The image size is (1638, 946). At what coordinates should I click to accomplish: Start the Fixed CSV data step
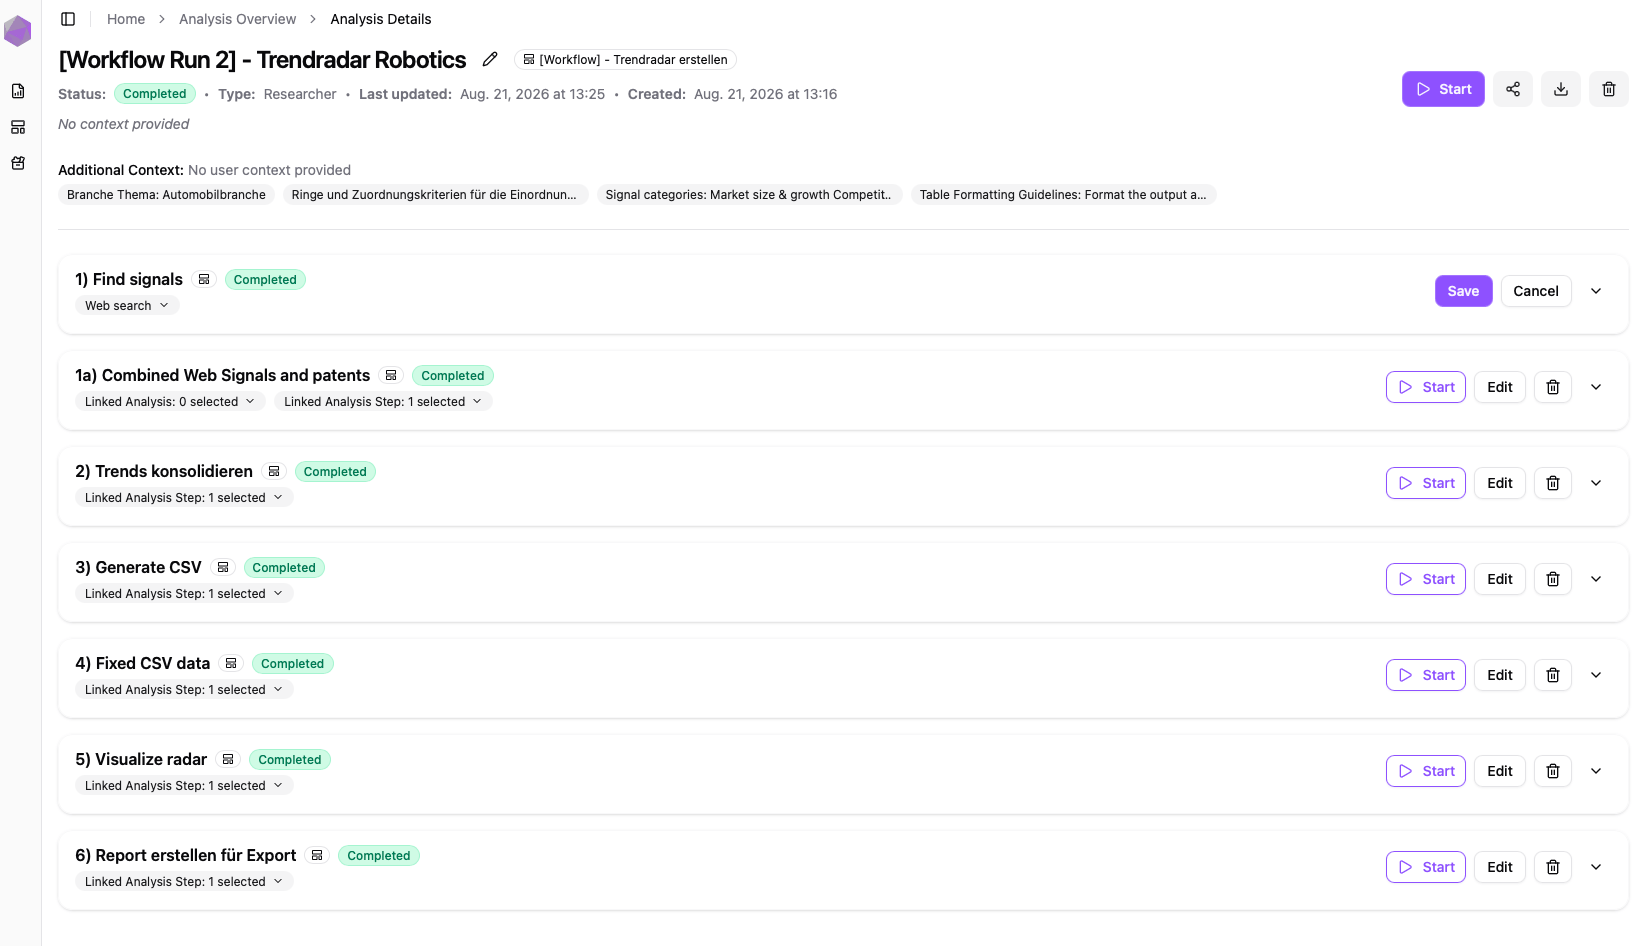pyautogui.click(x=1426, y=675)
